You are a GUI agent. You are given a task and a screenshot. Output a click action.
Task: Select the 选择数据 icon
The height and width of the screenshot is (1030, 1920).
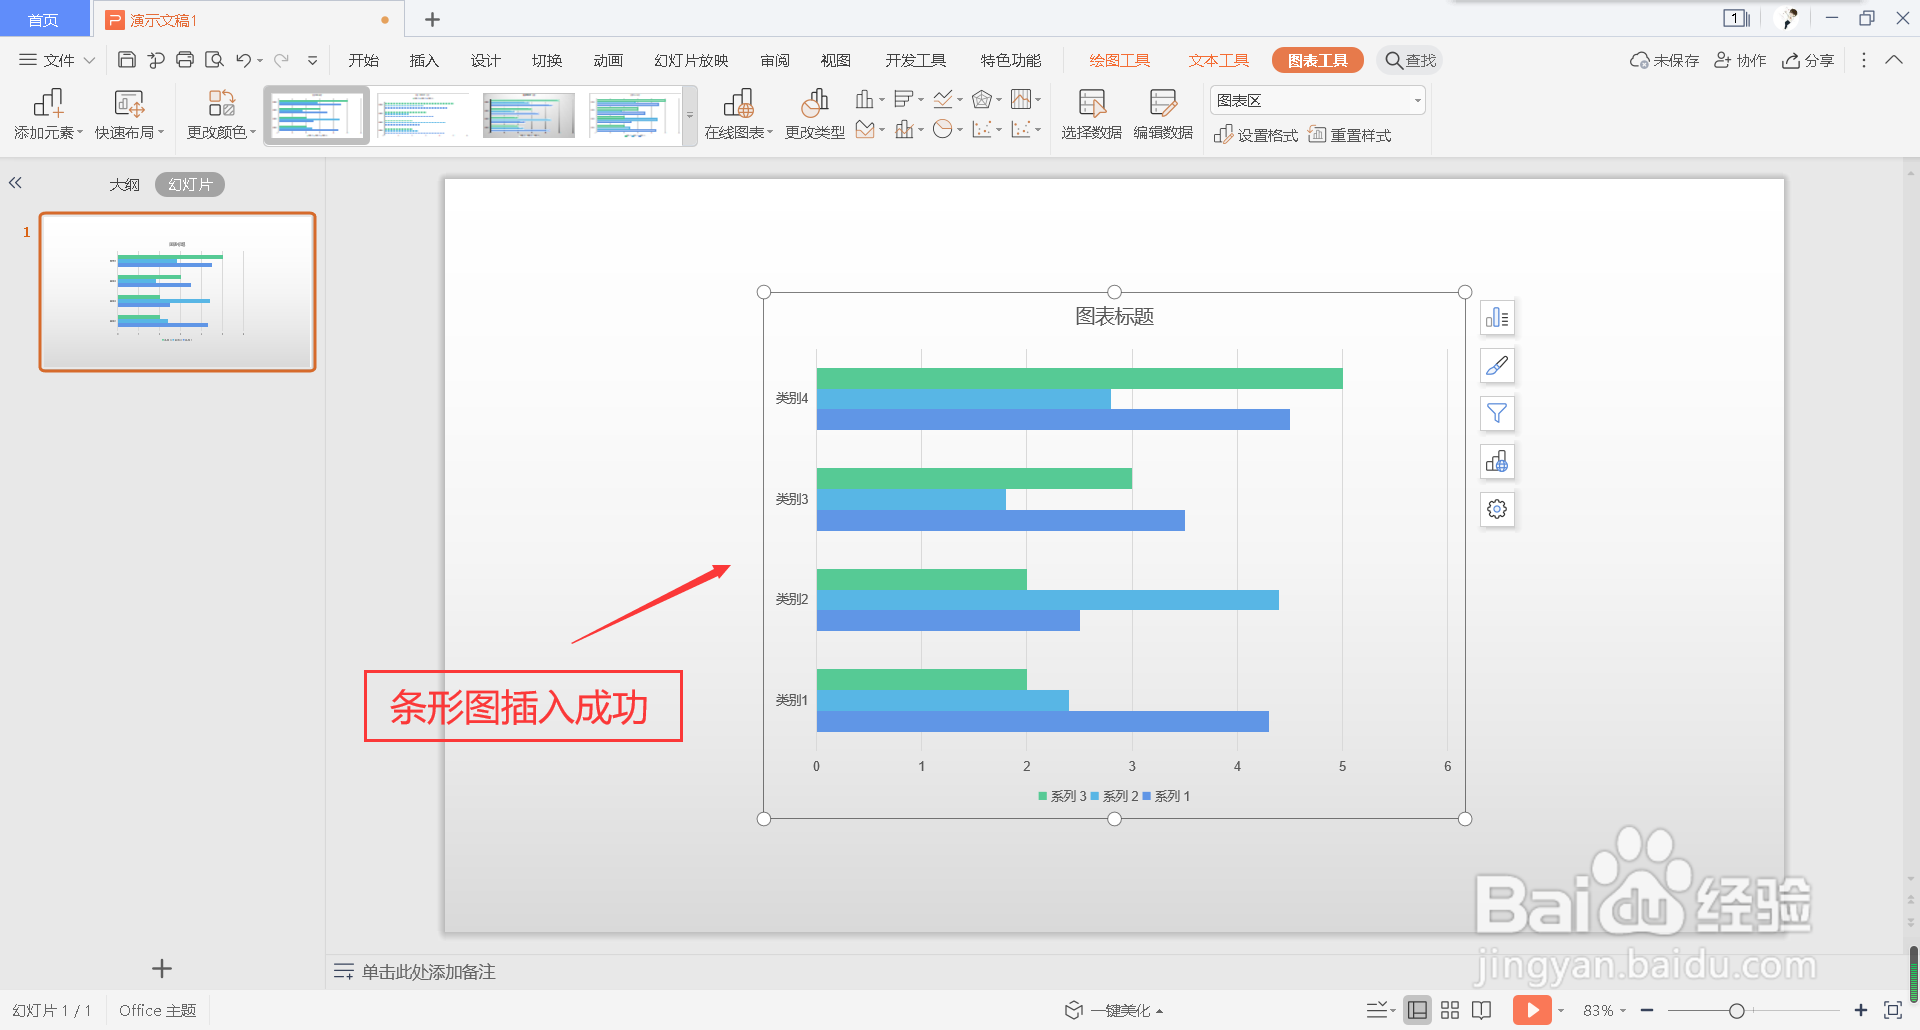(1090, 113)
